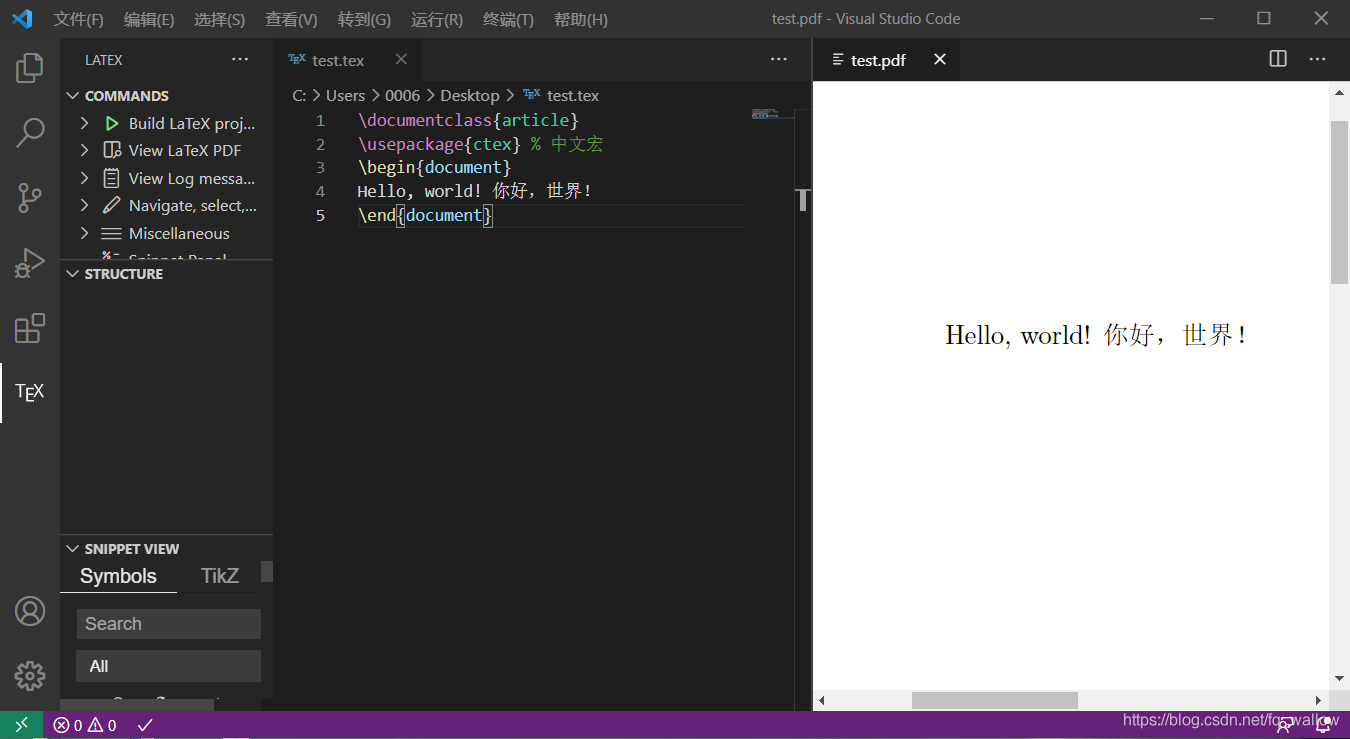The height and width of the screenshot is (739, 1350).
Task: Click the C: breadcrumb segment
Action: click(299, 95)
